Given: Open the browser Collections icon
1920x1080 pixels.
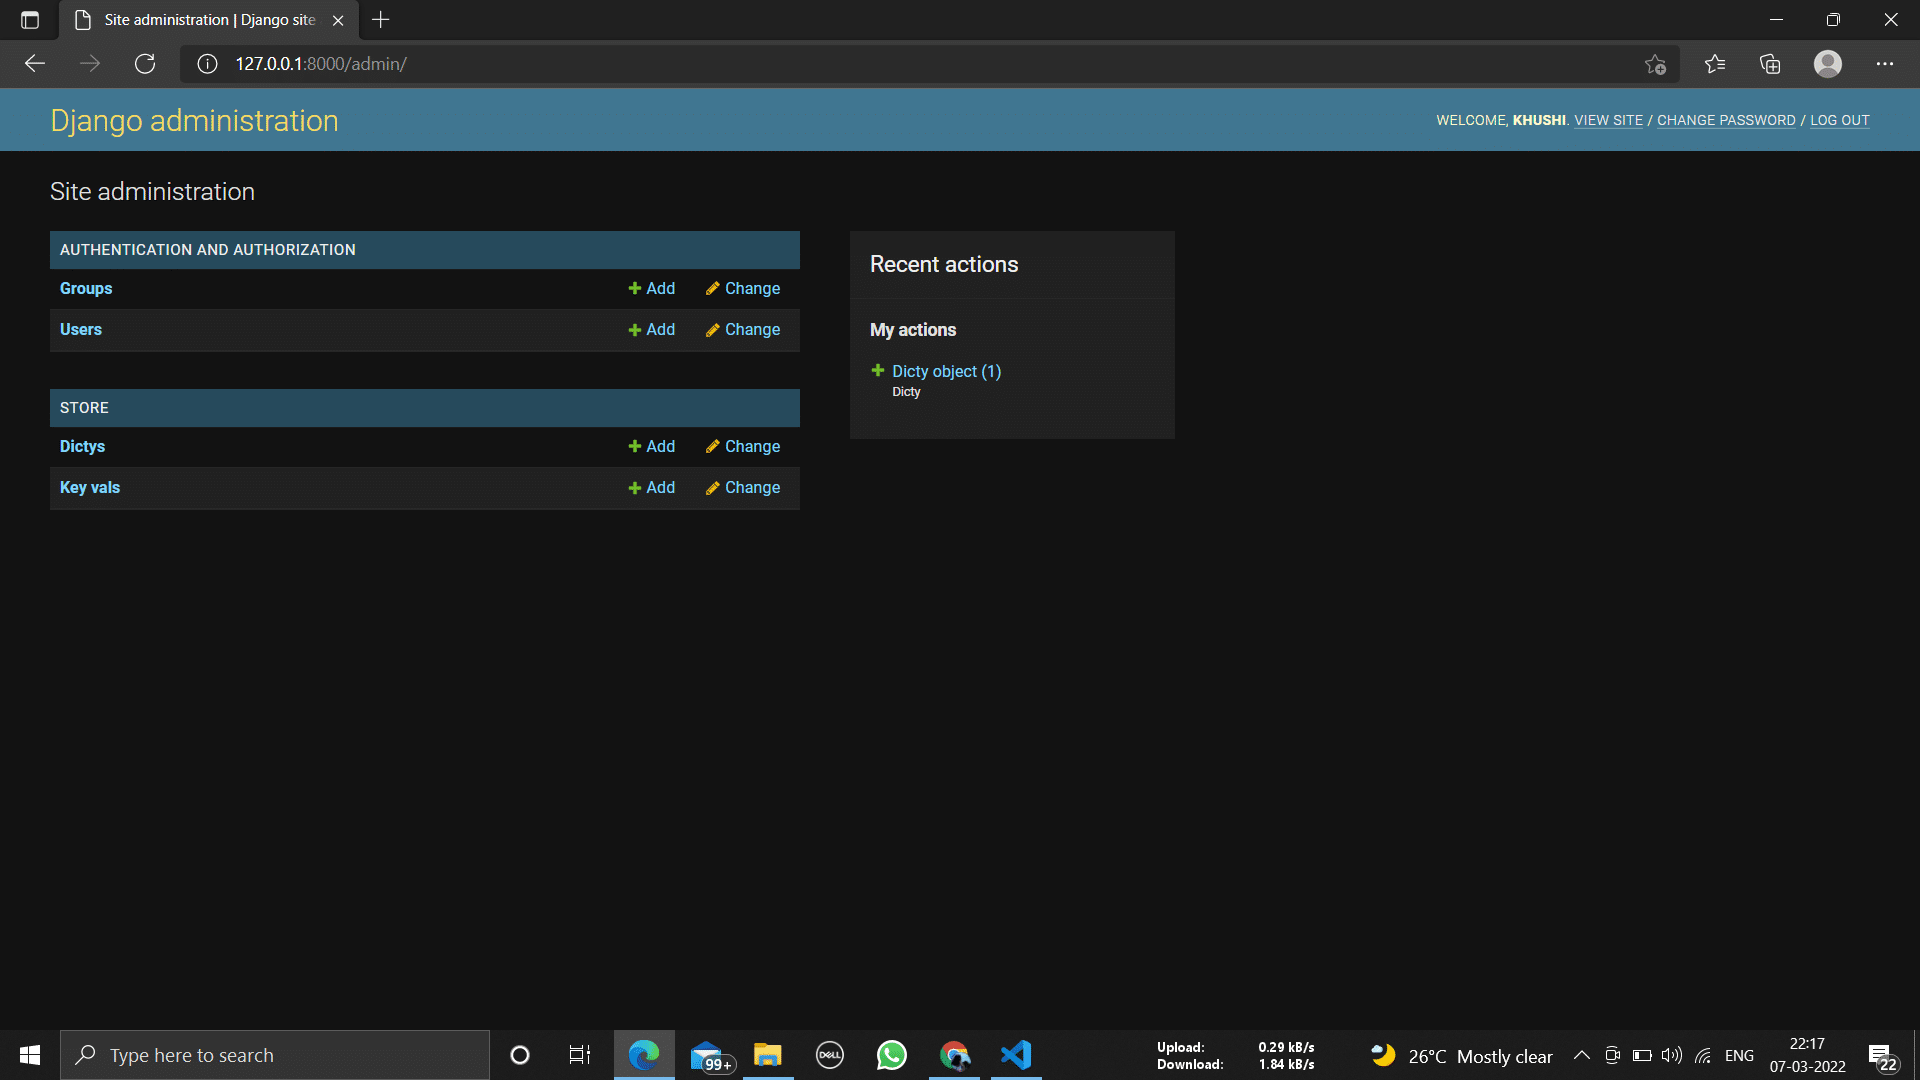Looking at the screenshot, I should click(x=1770, y=64).
